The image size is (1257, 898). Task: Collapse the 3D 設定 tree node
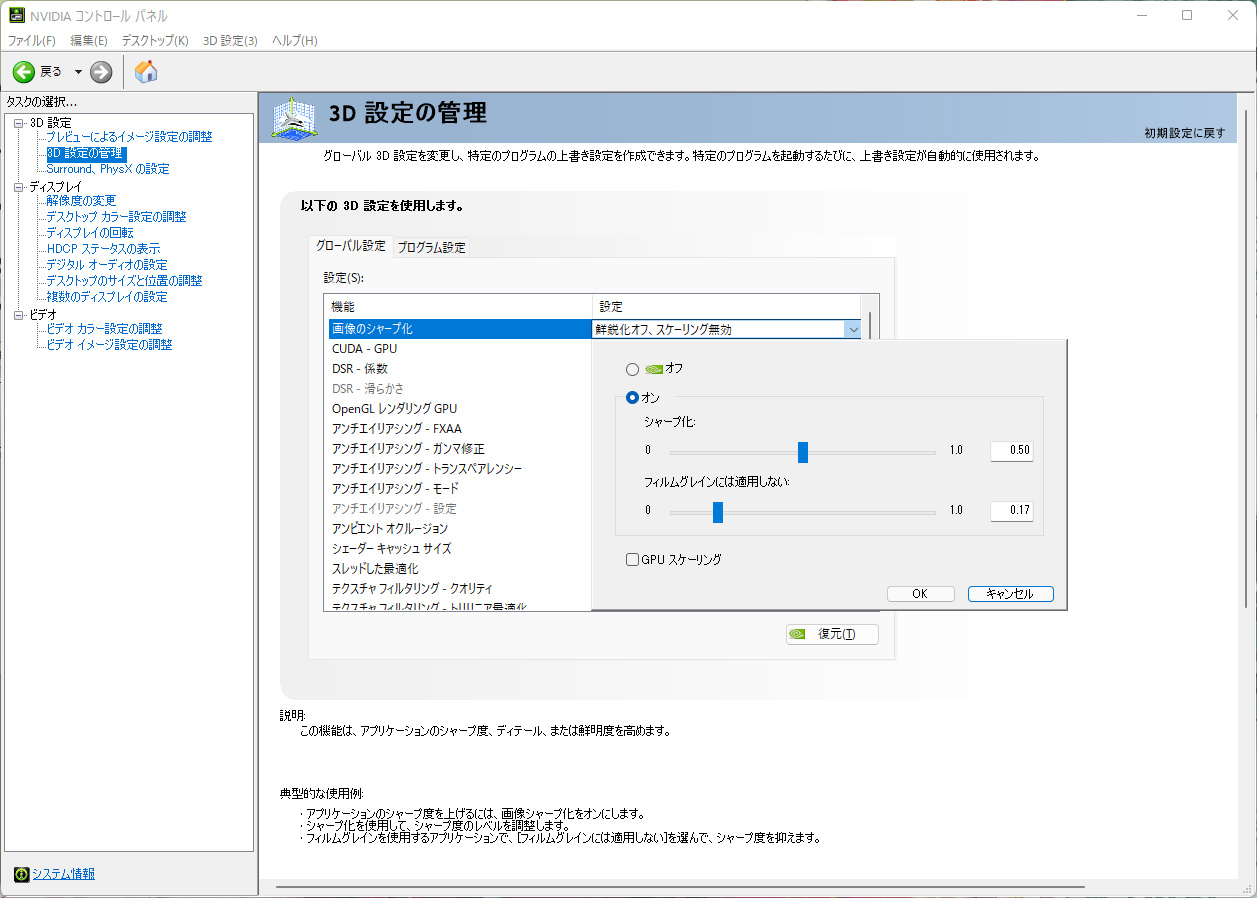pyautogui.click(x=18, y=123)
